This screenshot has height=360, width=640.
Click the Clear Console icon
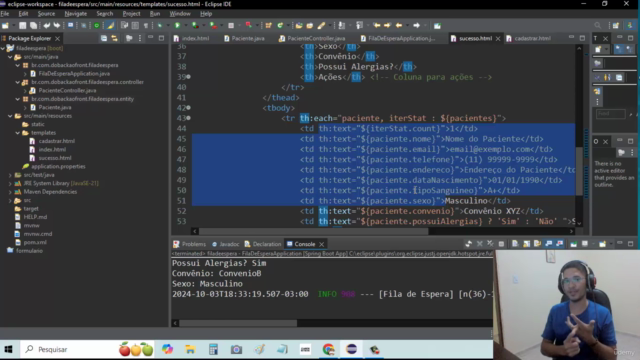pyautogui.click(x=515, y=244)
